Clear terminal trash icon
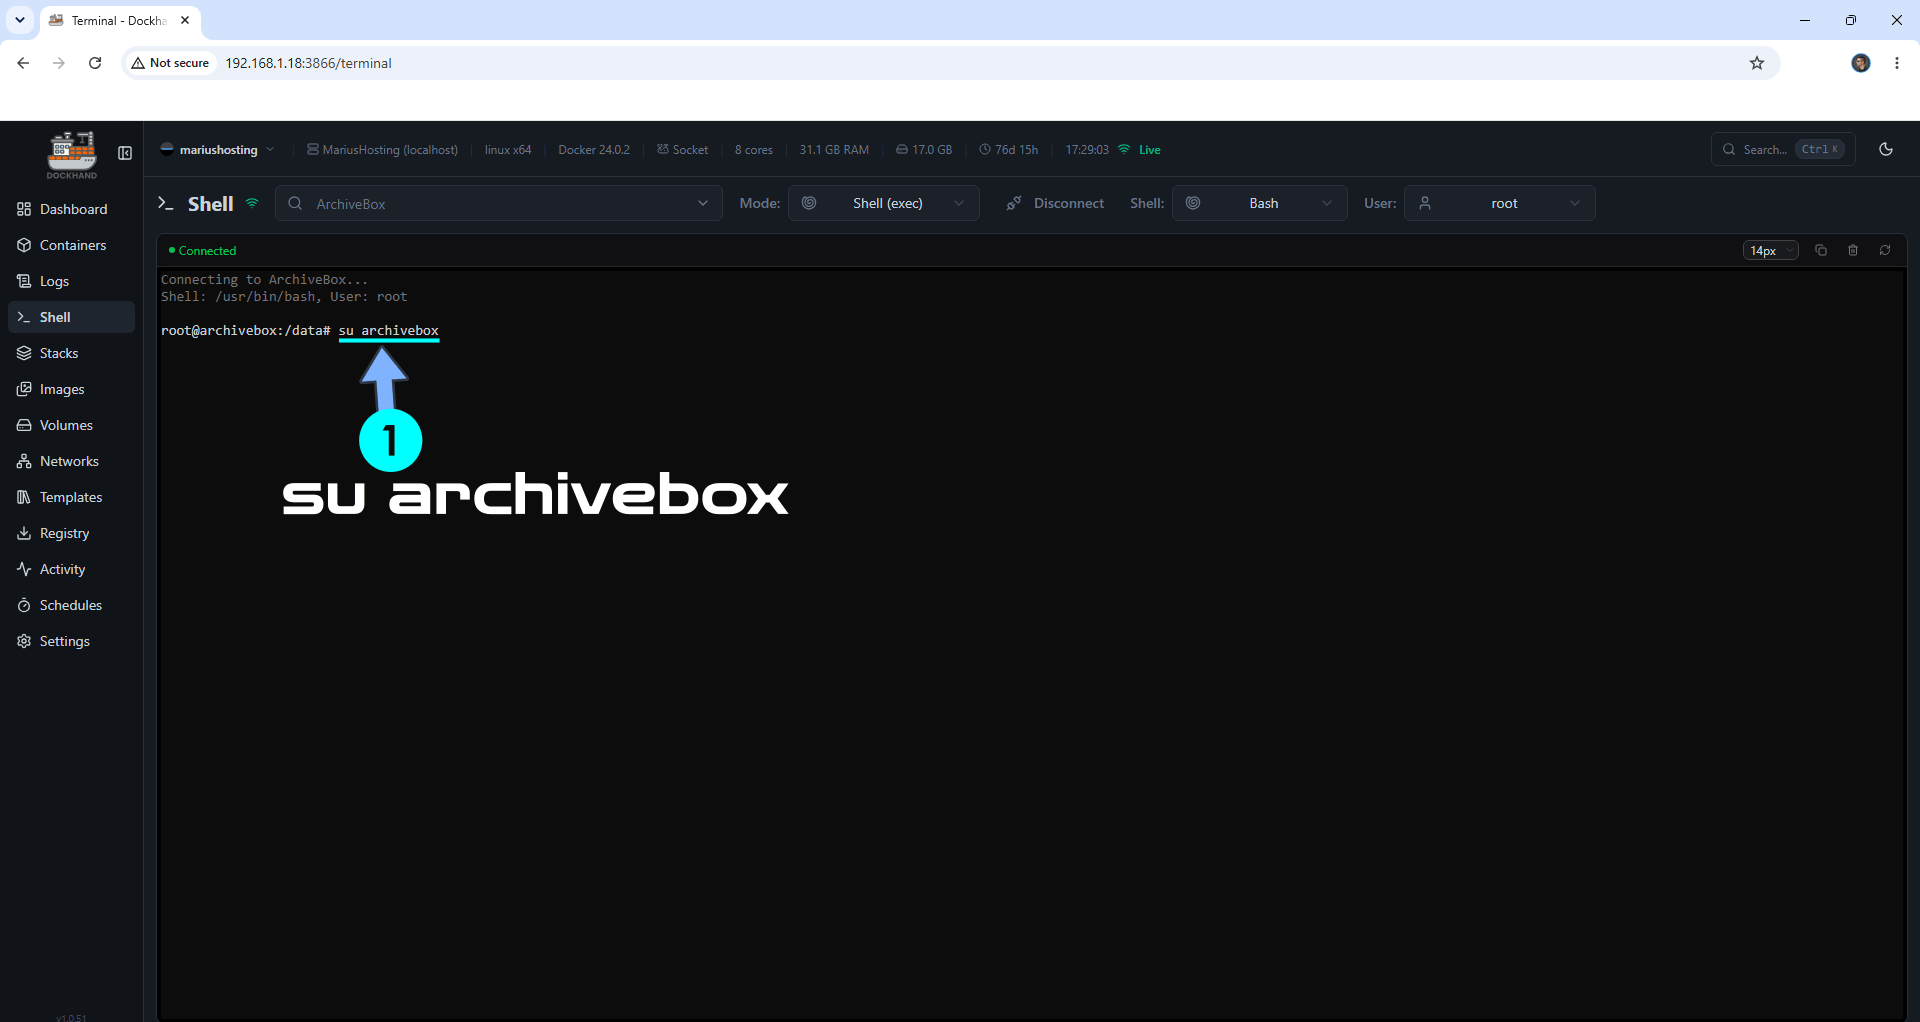 (x=1853, y=250)
